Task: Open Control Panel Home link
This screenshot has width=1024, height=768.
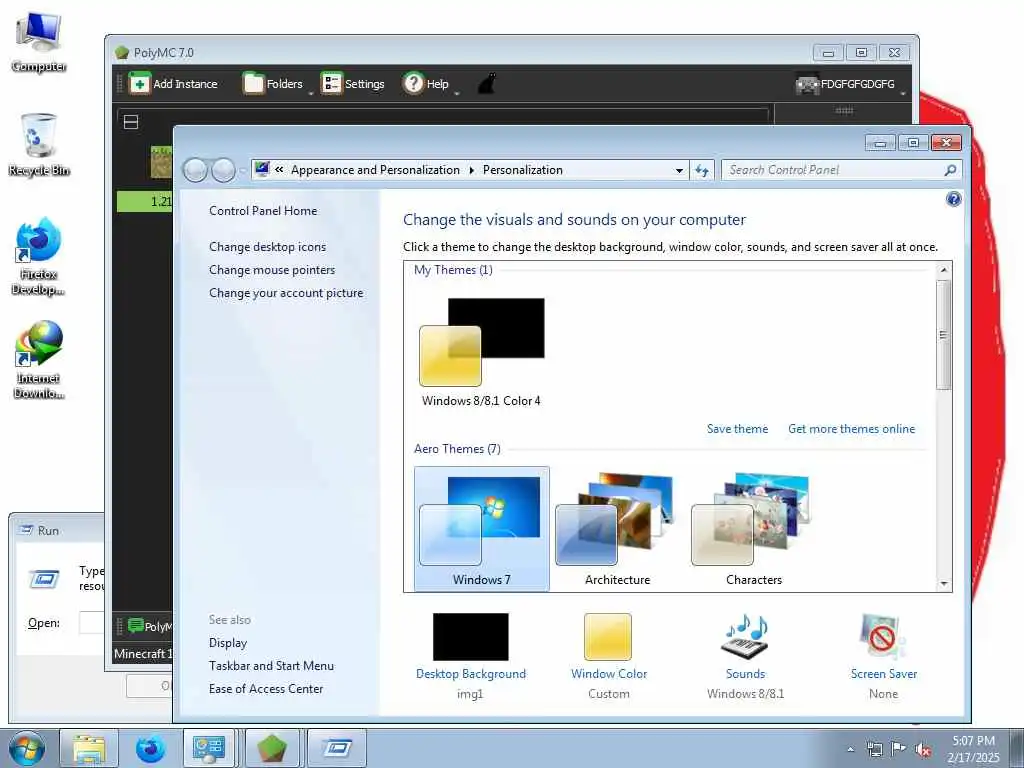Action: pos(263,211)
